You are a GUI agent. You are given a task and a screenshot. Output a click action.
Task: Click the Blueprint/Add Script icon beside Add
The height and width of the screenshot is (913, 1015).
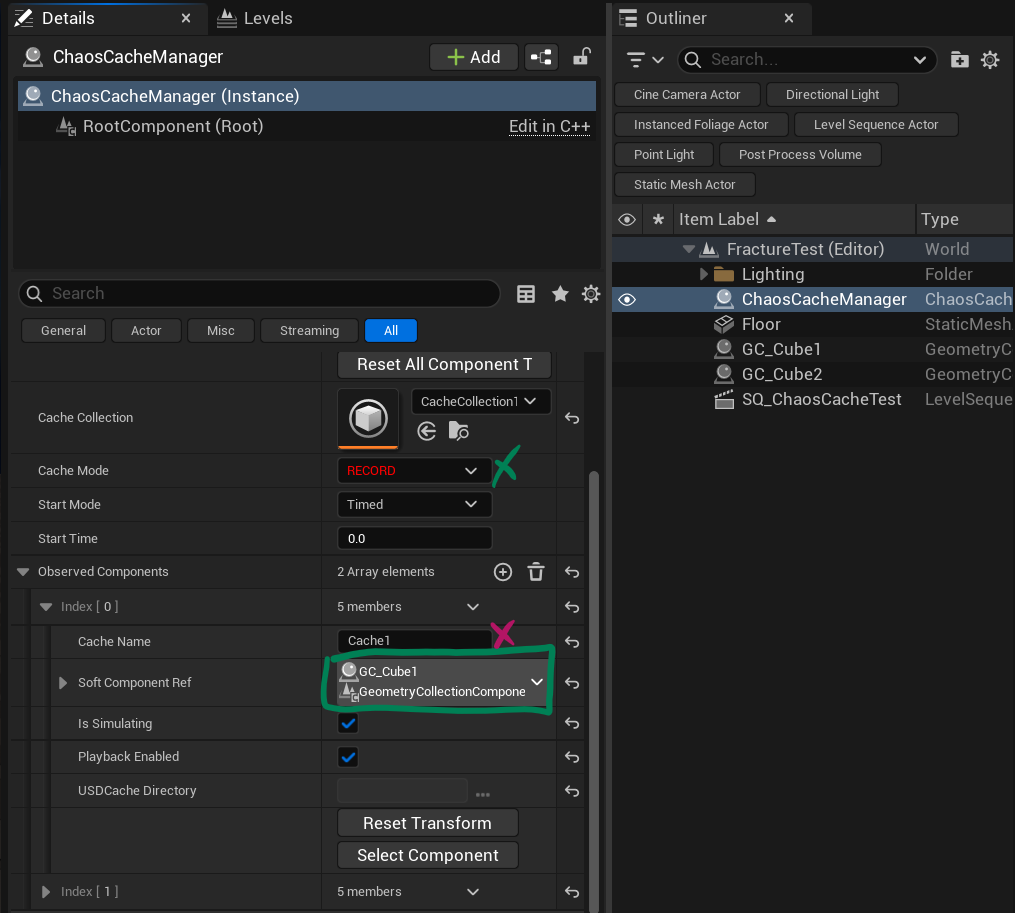tap(541, 57)
